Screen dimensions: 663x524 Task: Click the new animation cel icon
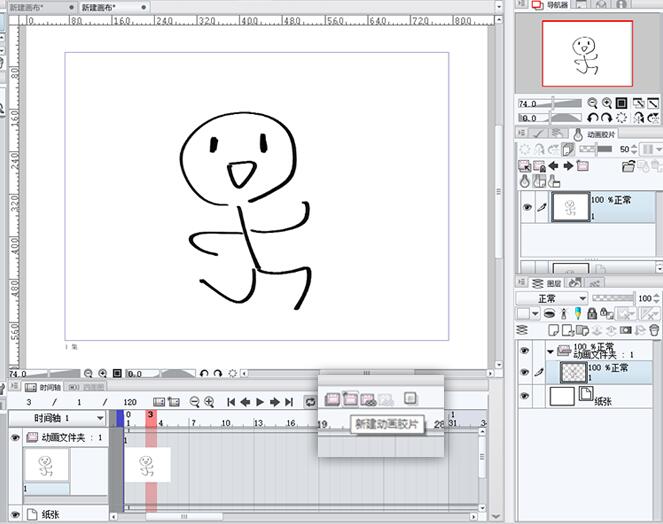350,399
